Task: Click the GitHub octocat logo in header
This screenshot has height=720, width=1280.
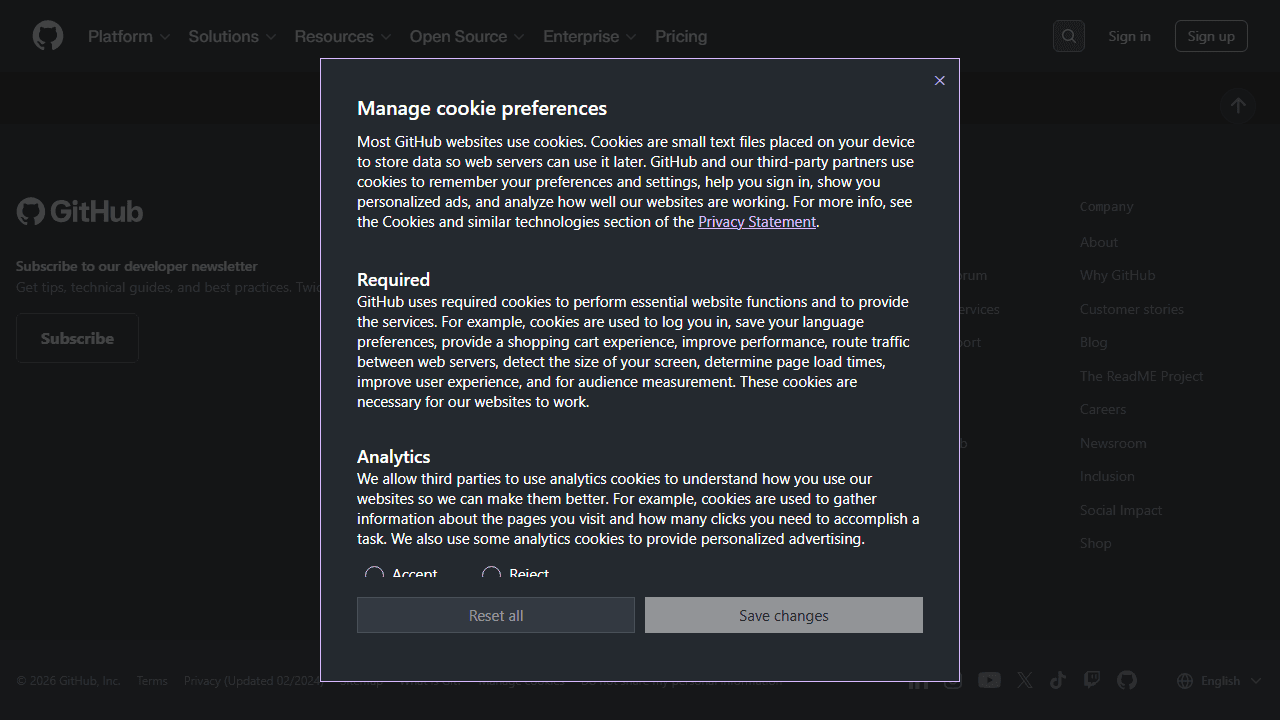Action: pyautogui.click(x=48, y=36)
